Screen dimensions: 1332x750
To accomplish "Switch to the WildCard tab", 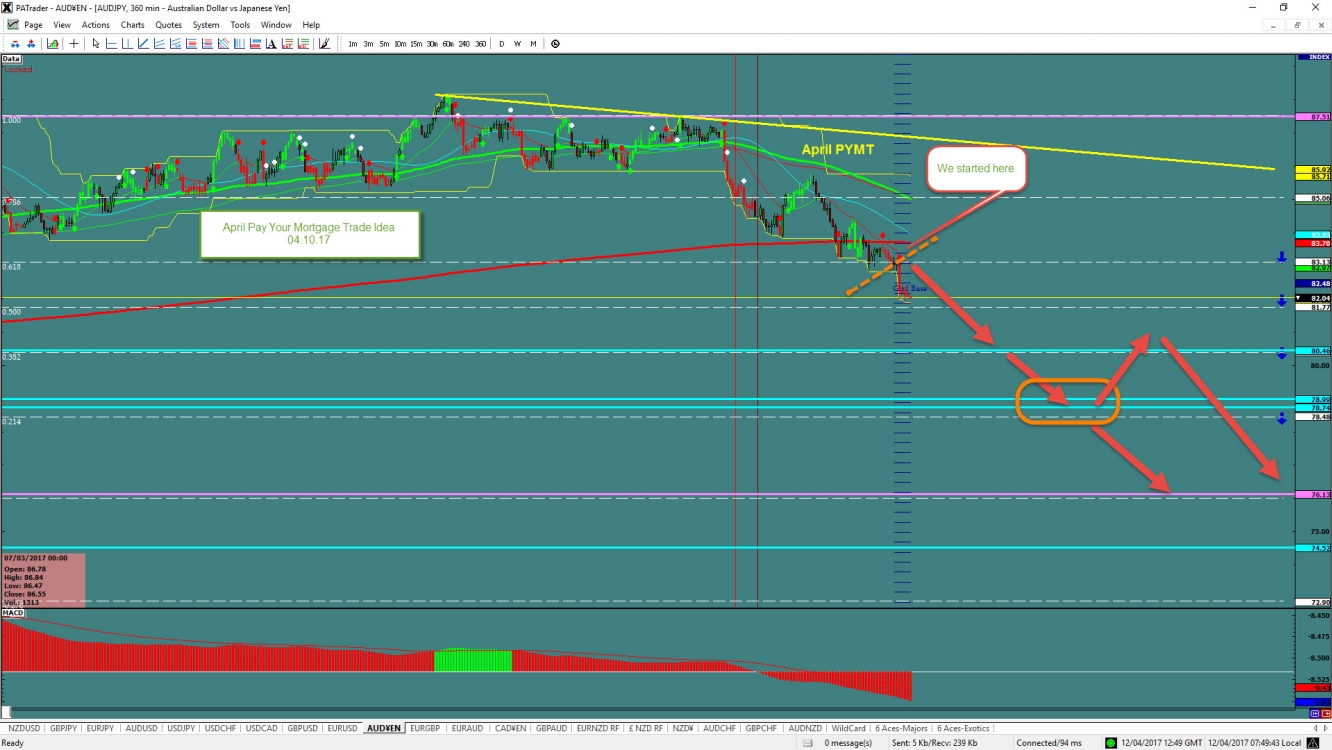I will pyautogui.click(x=848, y=728).
